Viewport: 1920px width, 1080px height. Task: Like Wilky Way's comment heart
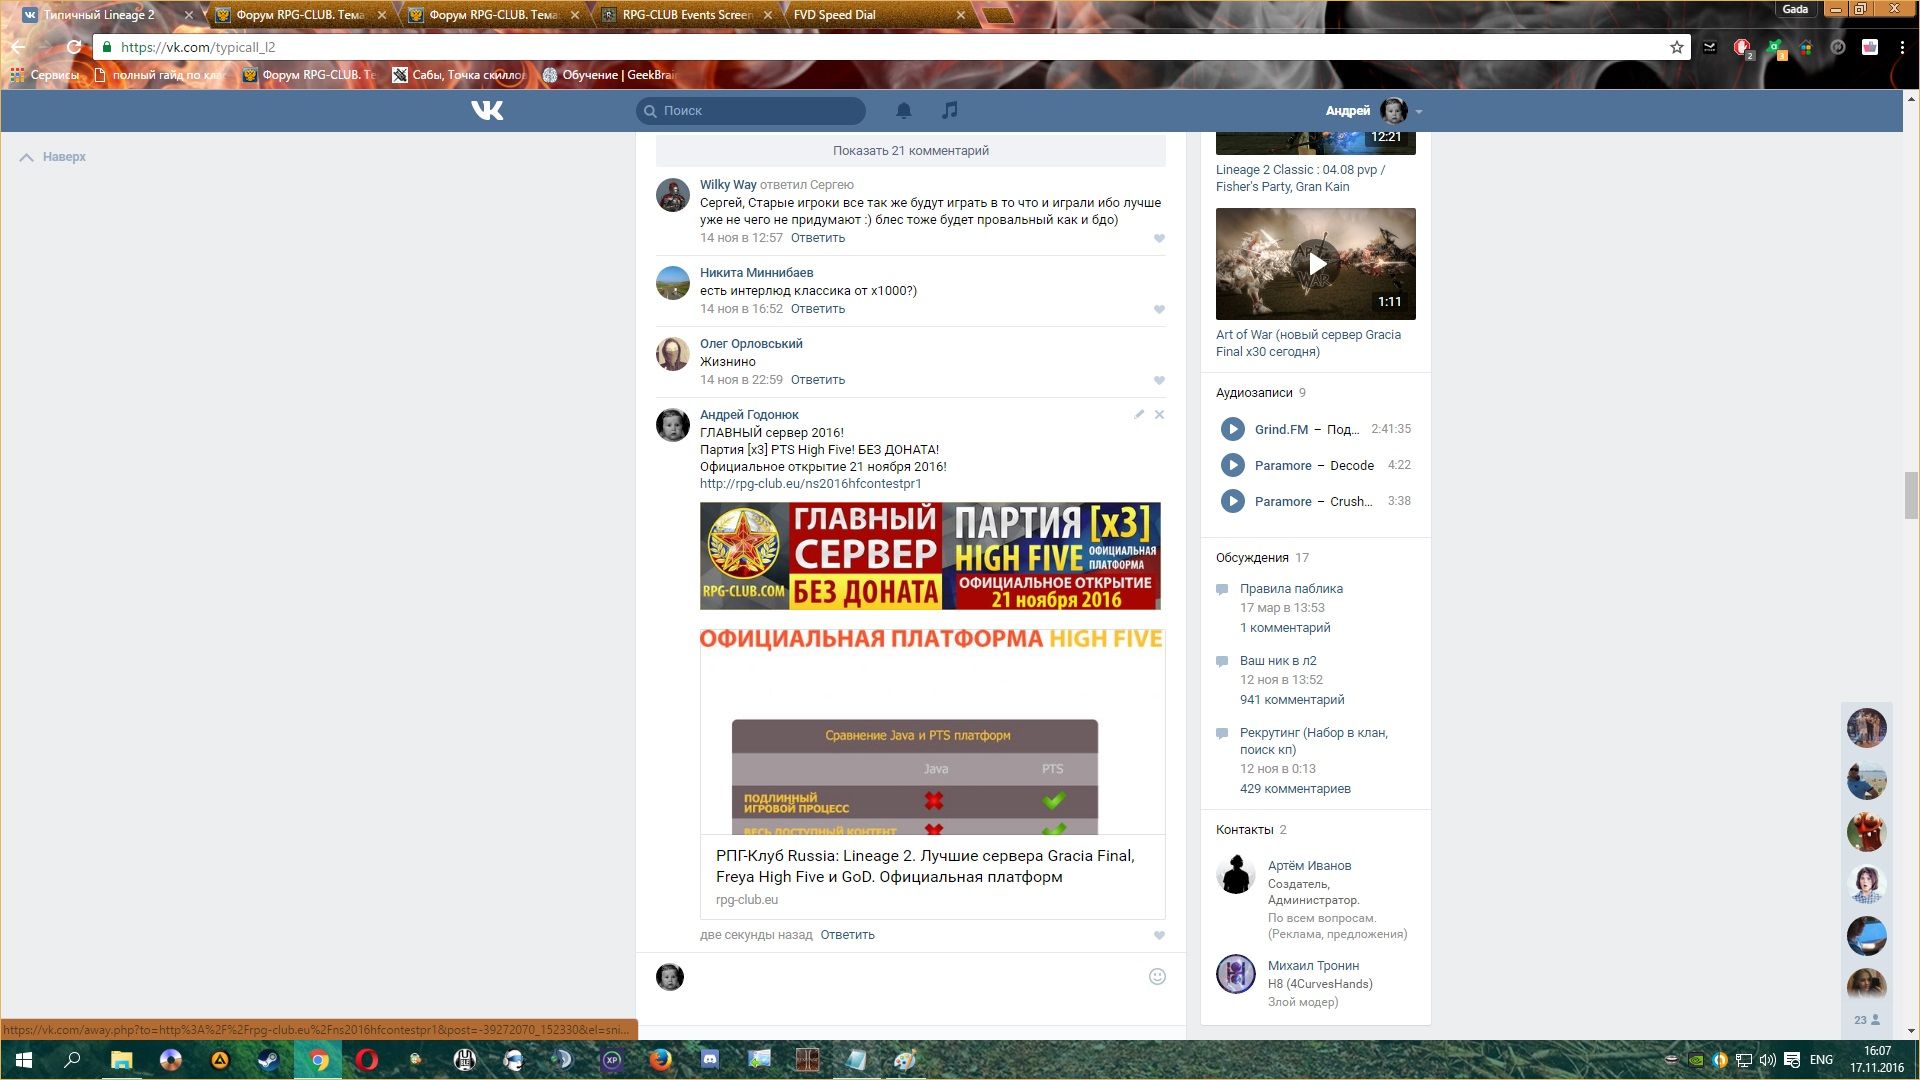1159,238
